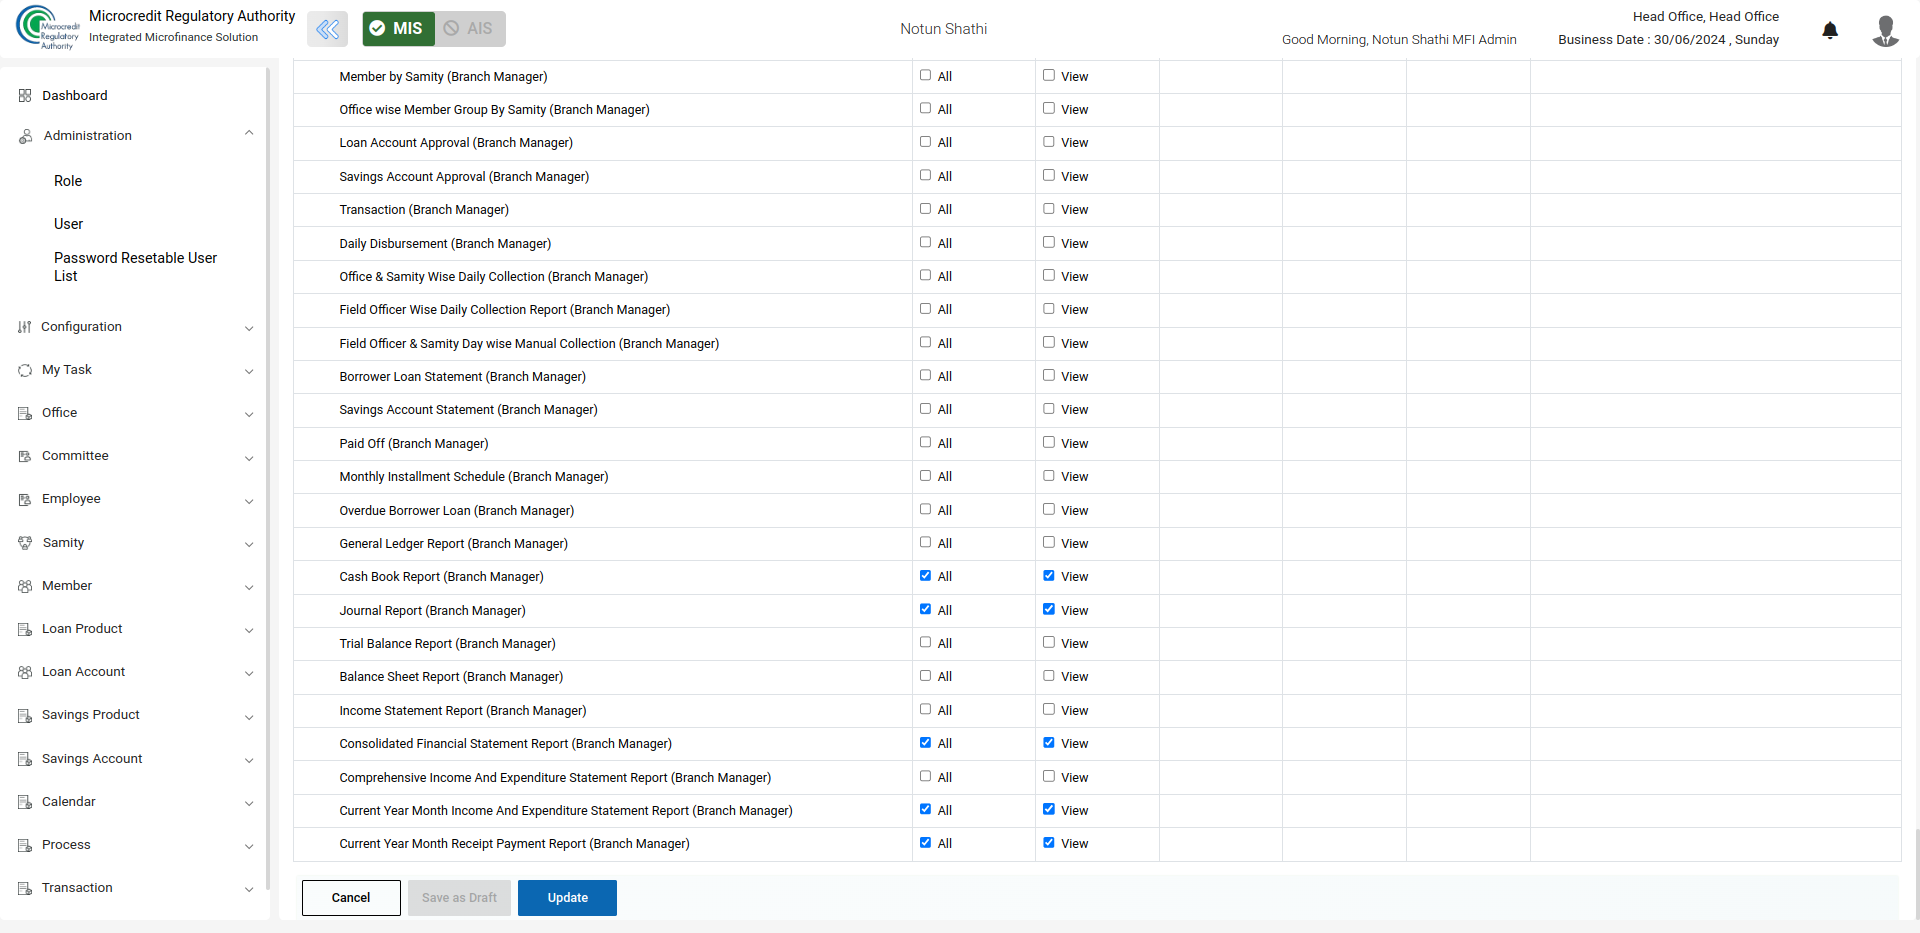Check All for Daily Disbursement row
The image size is (1920, 933).
[x=925, y=242]
